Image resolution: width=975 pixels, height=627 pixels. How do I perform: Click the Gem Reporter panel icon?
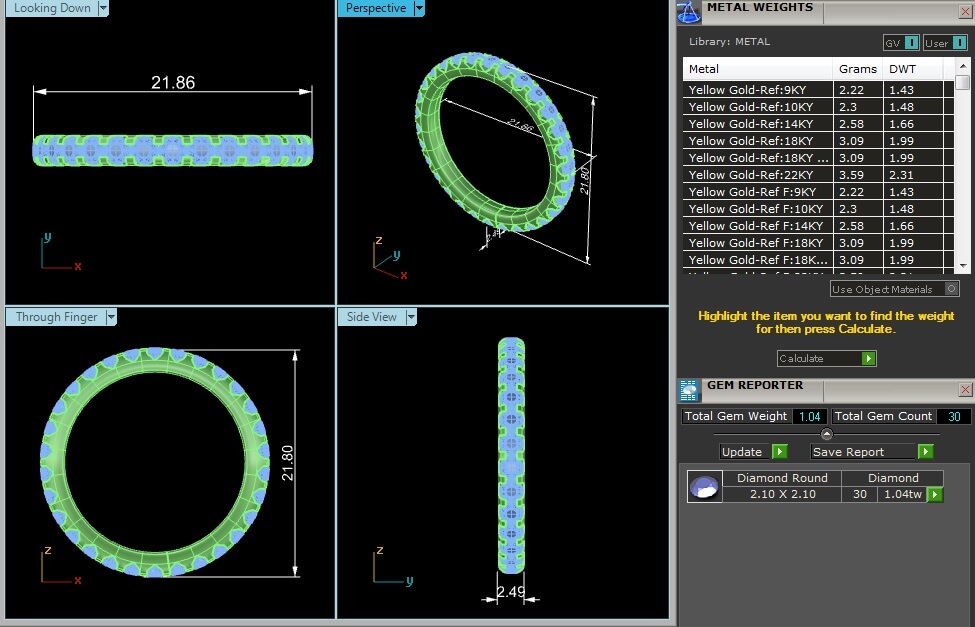[688, 390]
